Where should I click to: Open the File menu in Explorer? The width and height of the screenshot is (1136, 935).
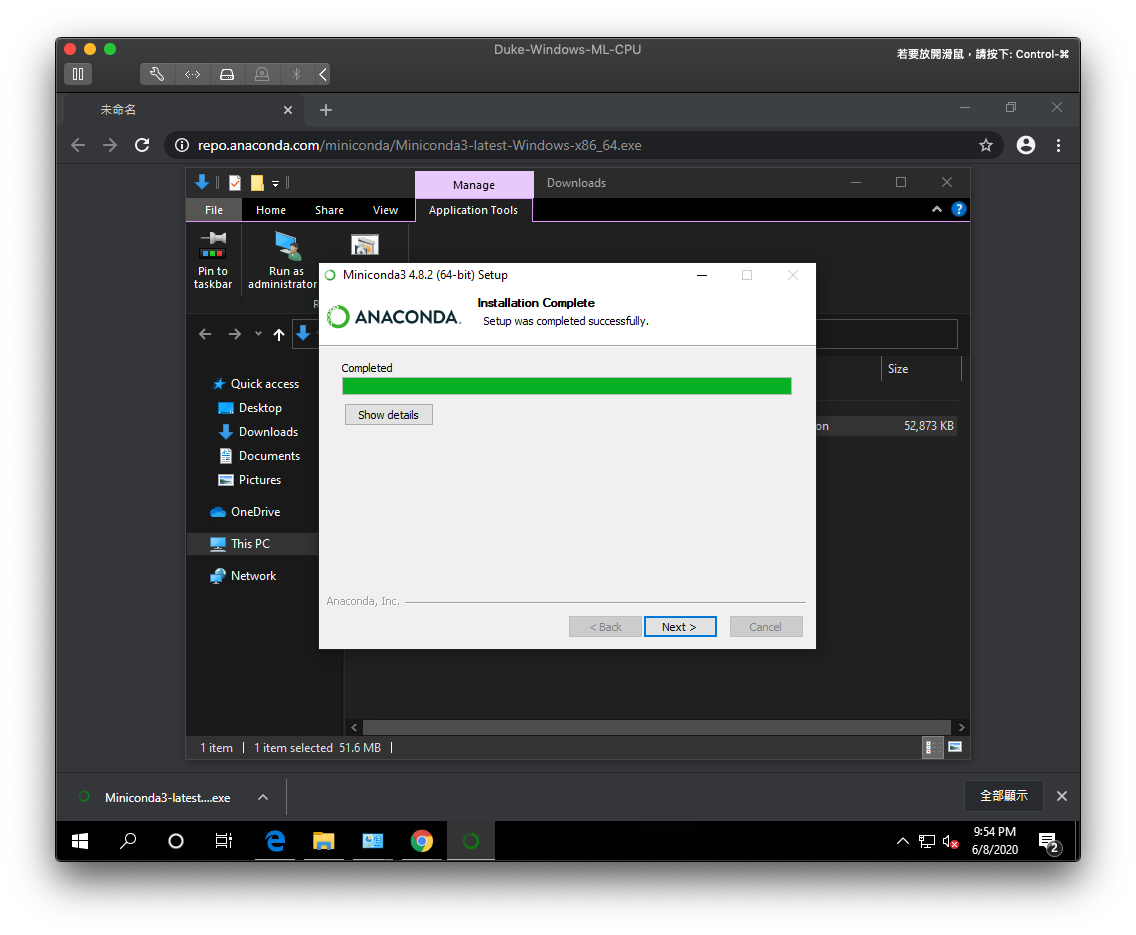213,210
